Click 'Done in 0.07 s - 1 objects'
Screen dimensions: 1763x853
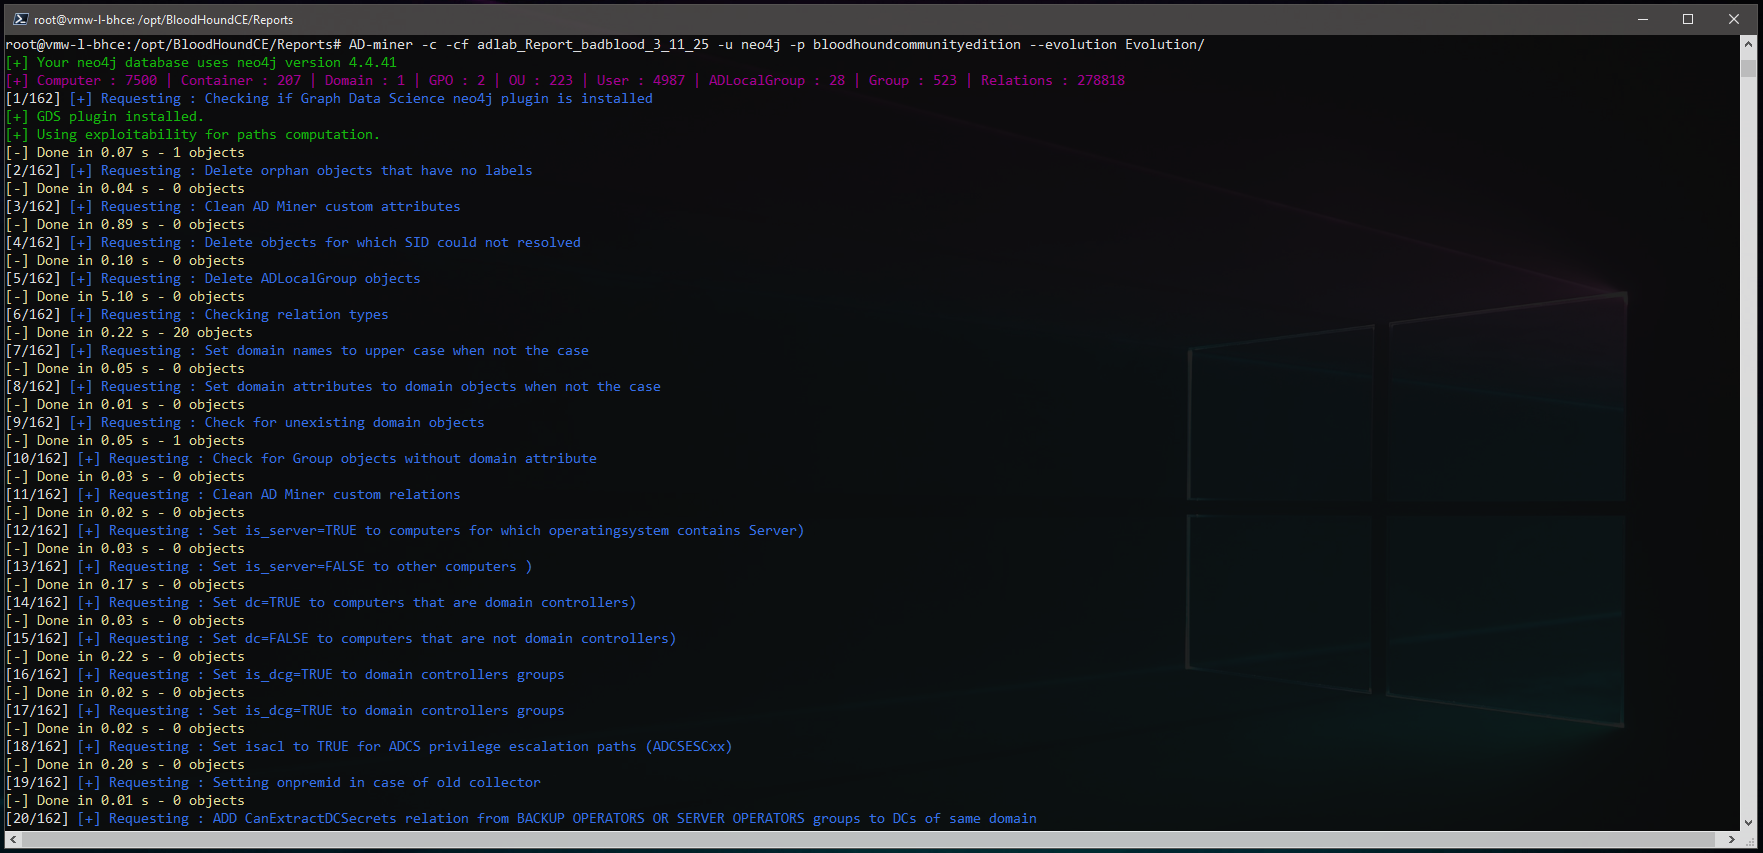coord(141,152)
